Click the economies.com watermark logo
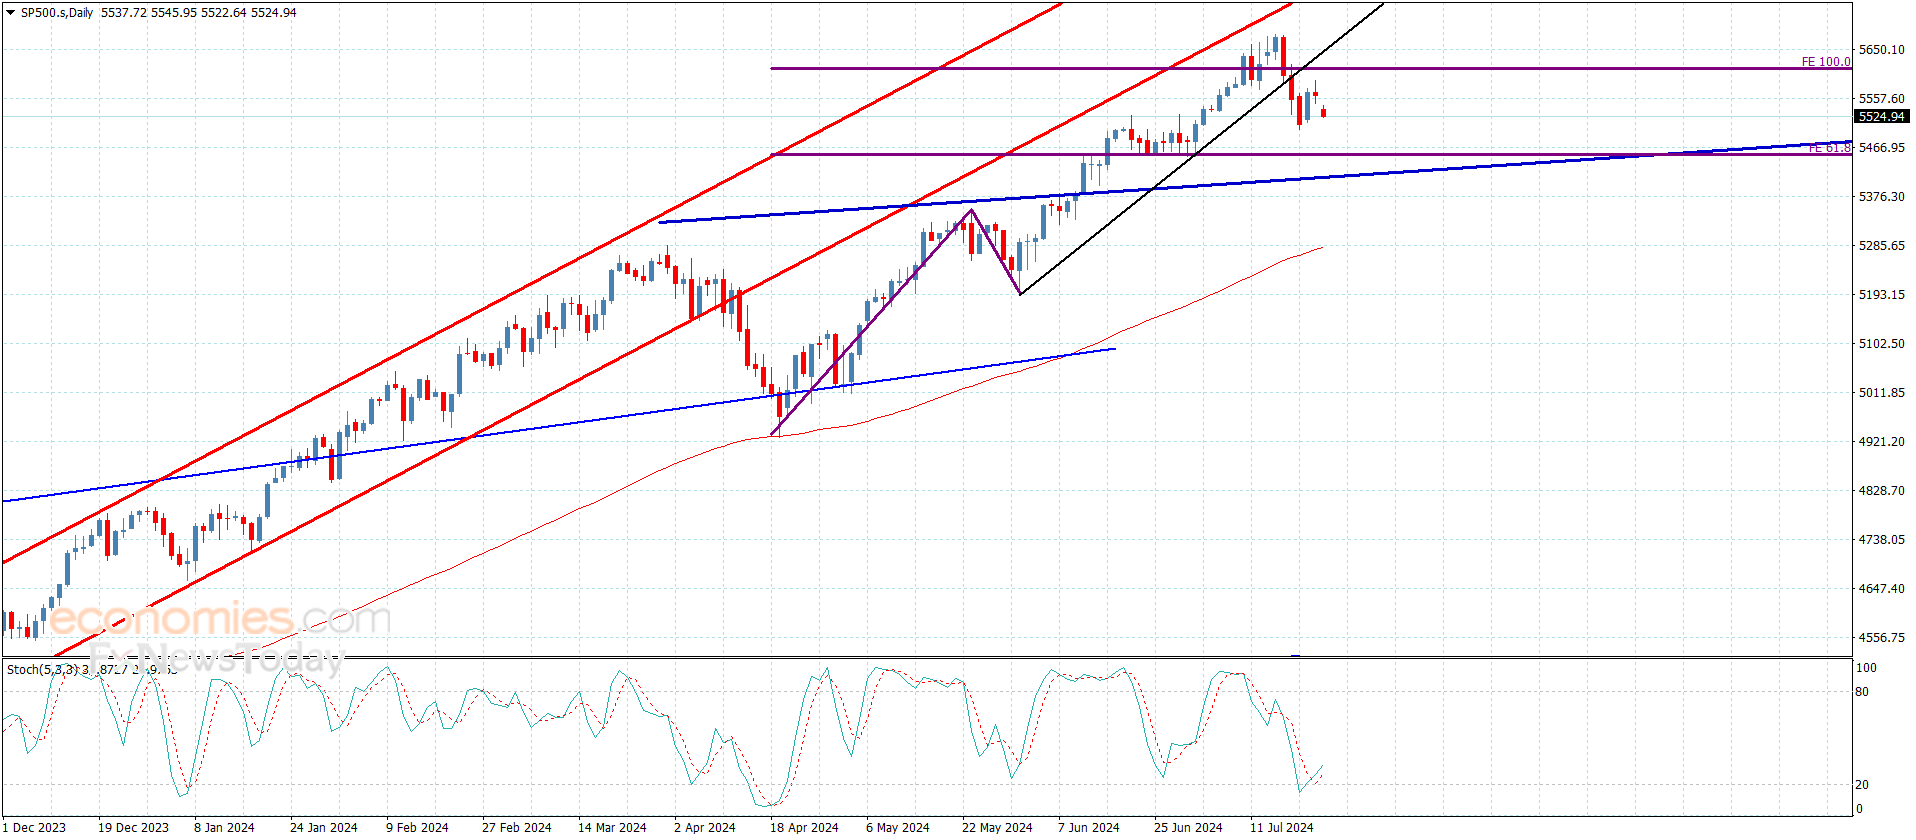 [x=220, y=618]
